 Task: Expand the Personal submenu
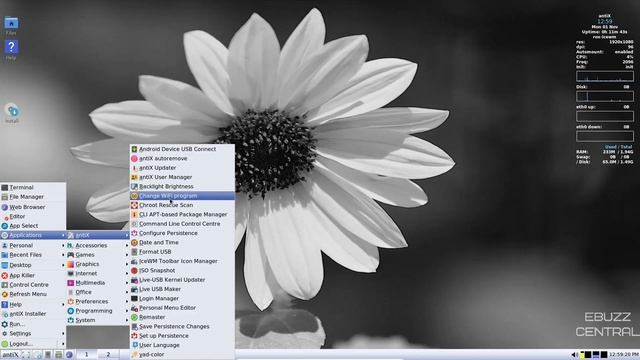click(x=33, y=245)
